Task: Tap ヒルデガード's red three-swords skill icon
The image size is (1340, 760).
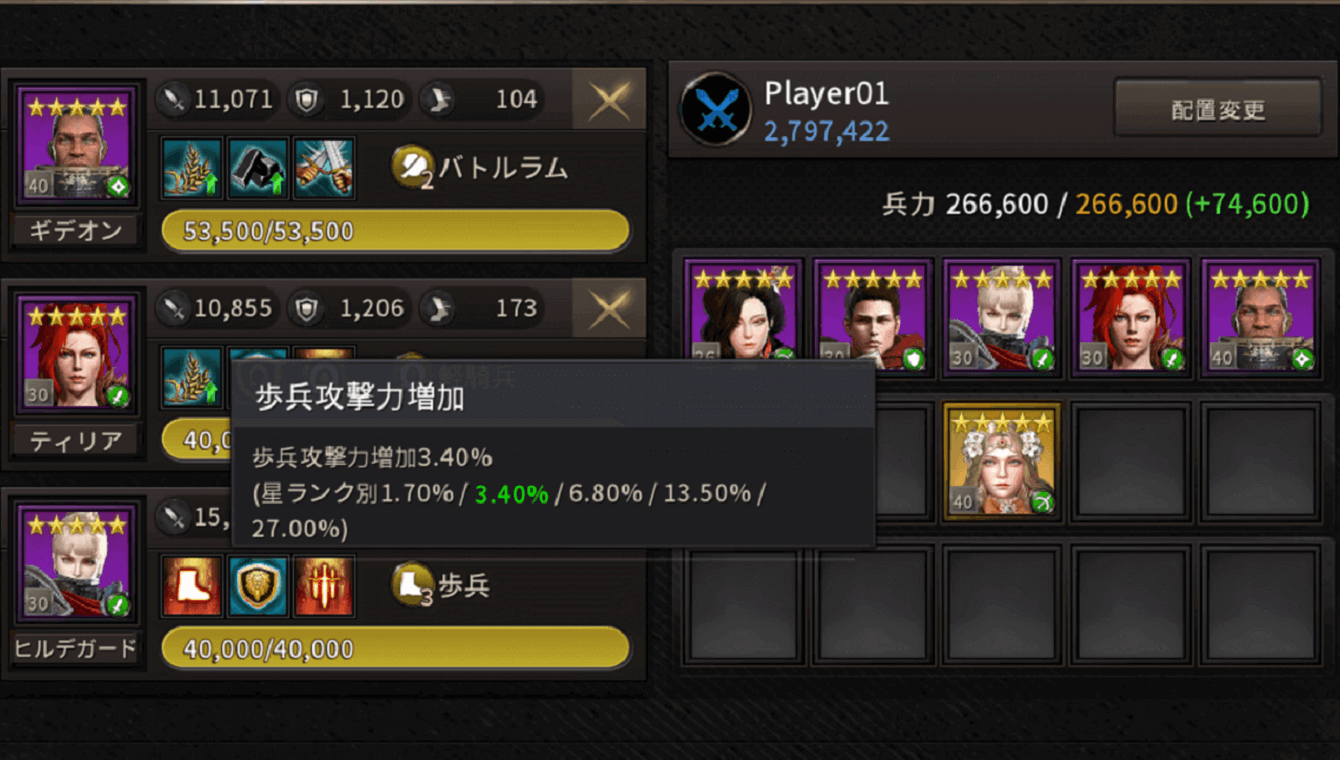Action: click(x=324, y=586)
